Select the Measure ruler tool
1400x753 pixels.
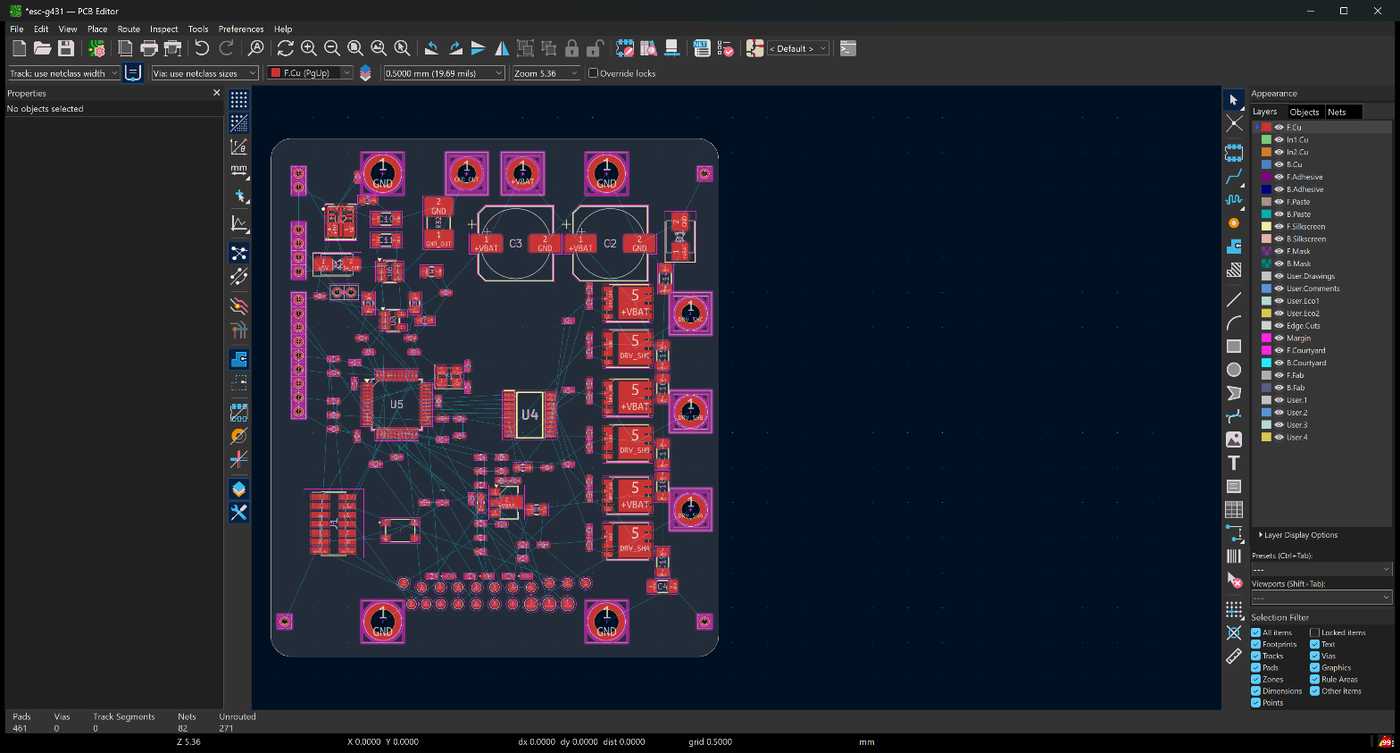coord(1234,656)
